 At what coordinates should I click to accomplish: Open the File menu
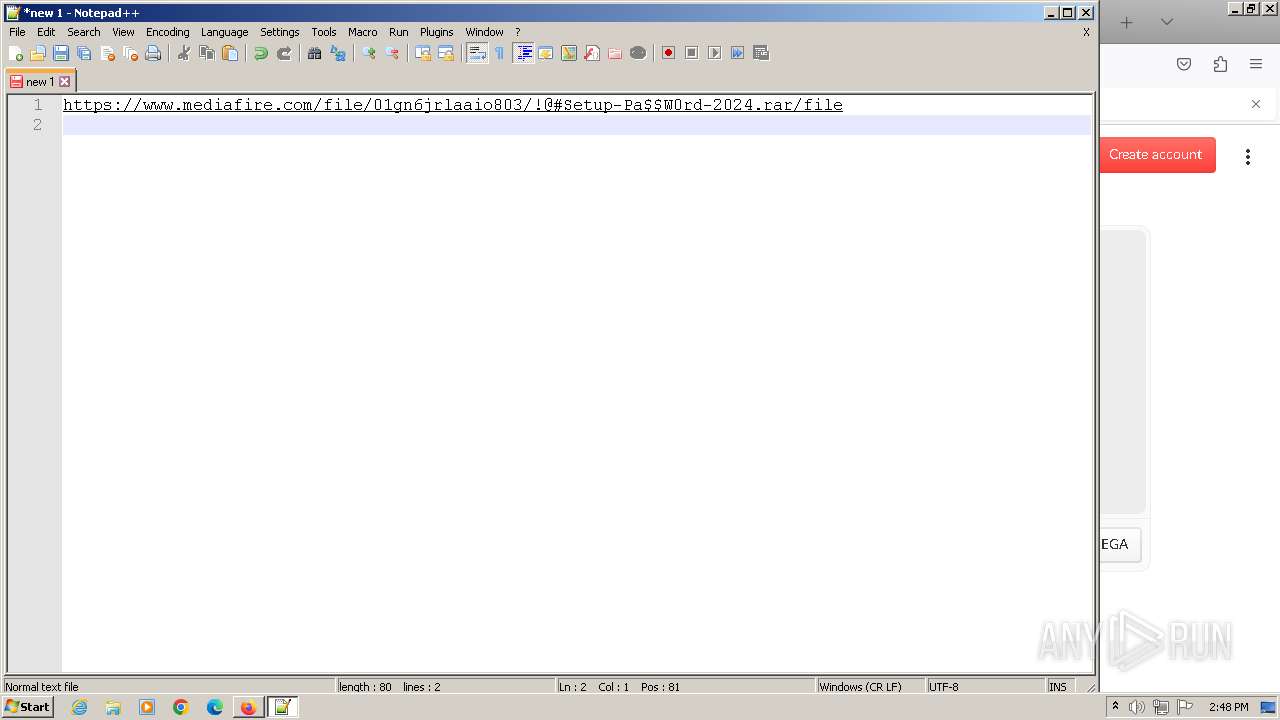click(17, 32)
